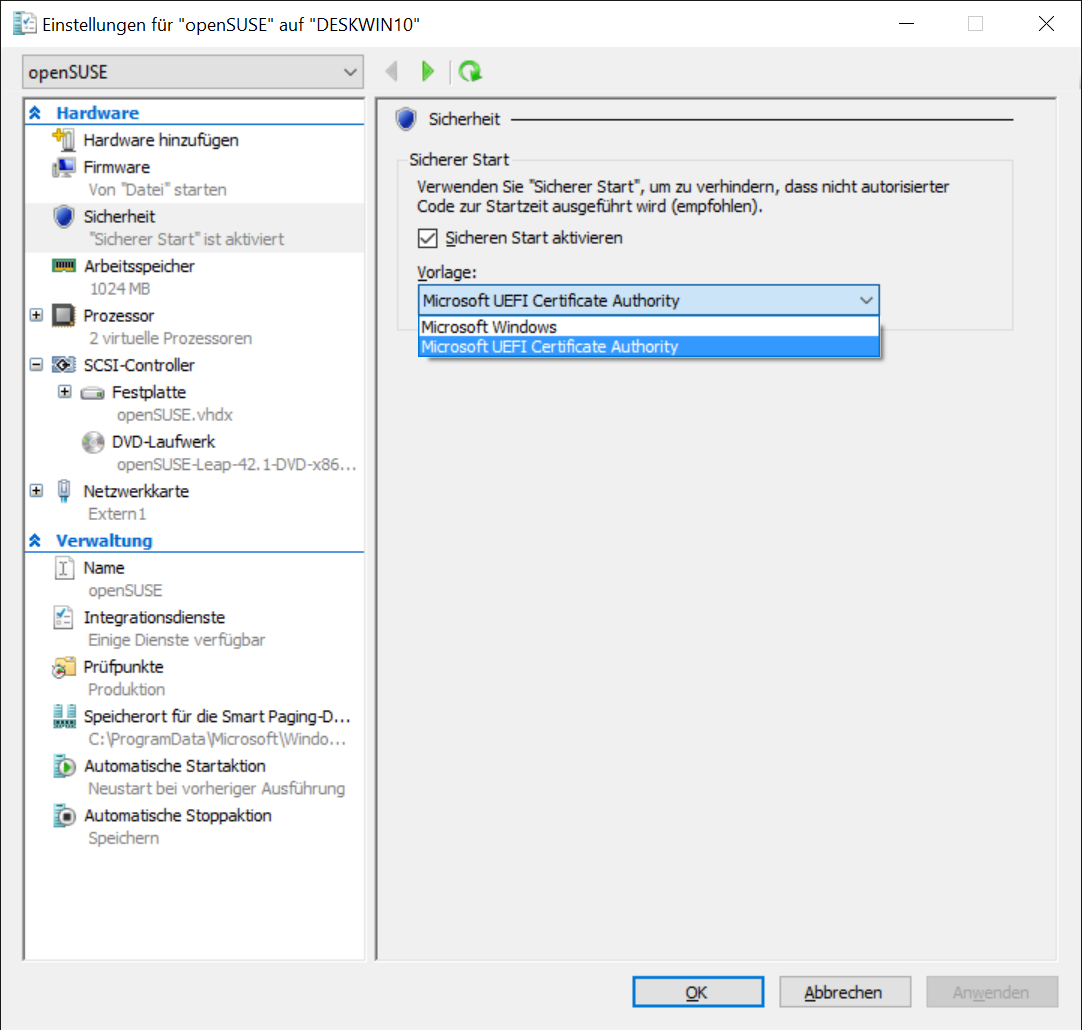Click the SCSI-Controller icon

click(x=64, y=365)
